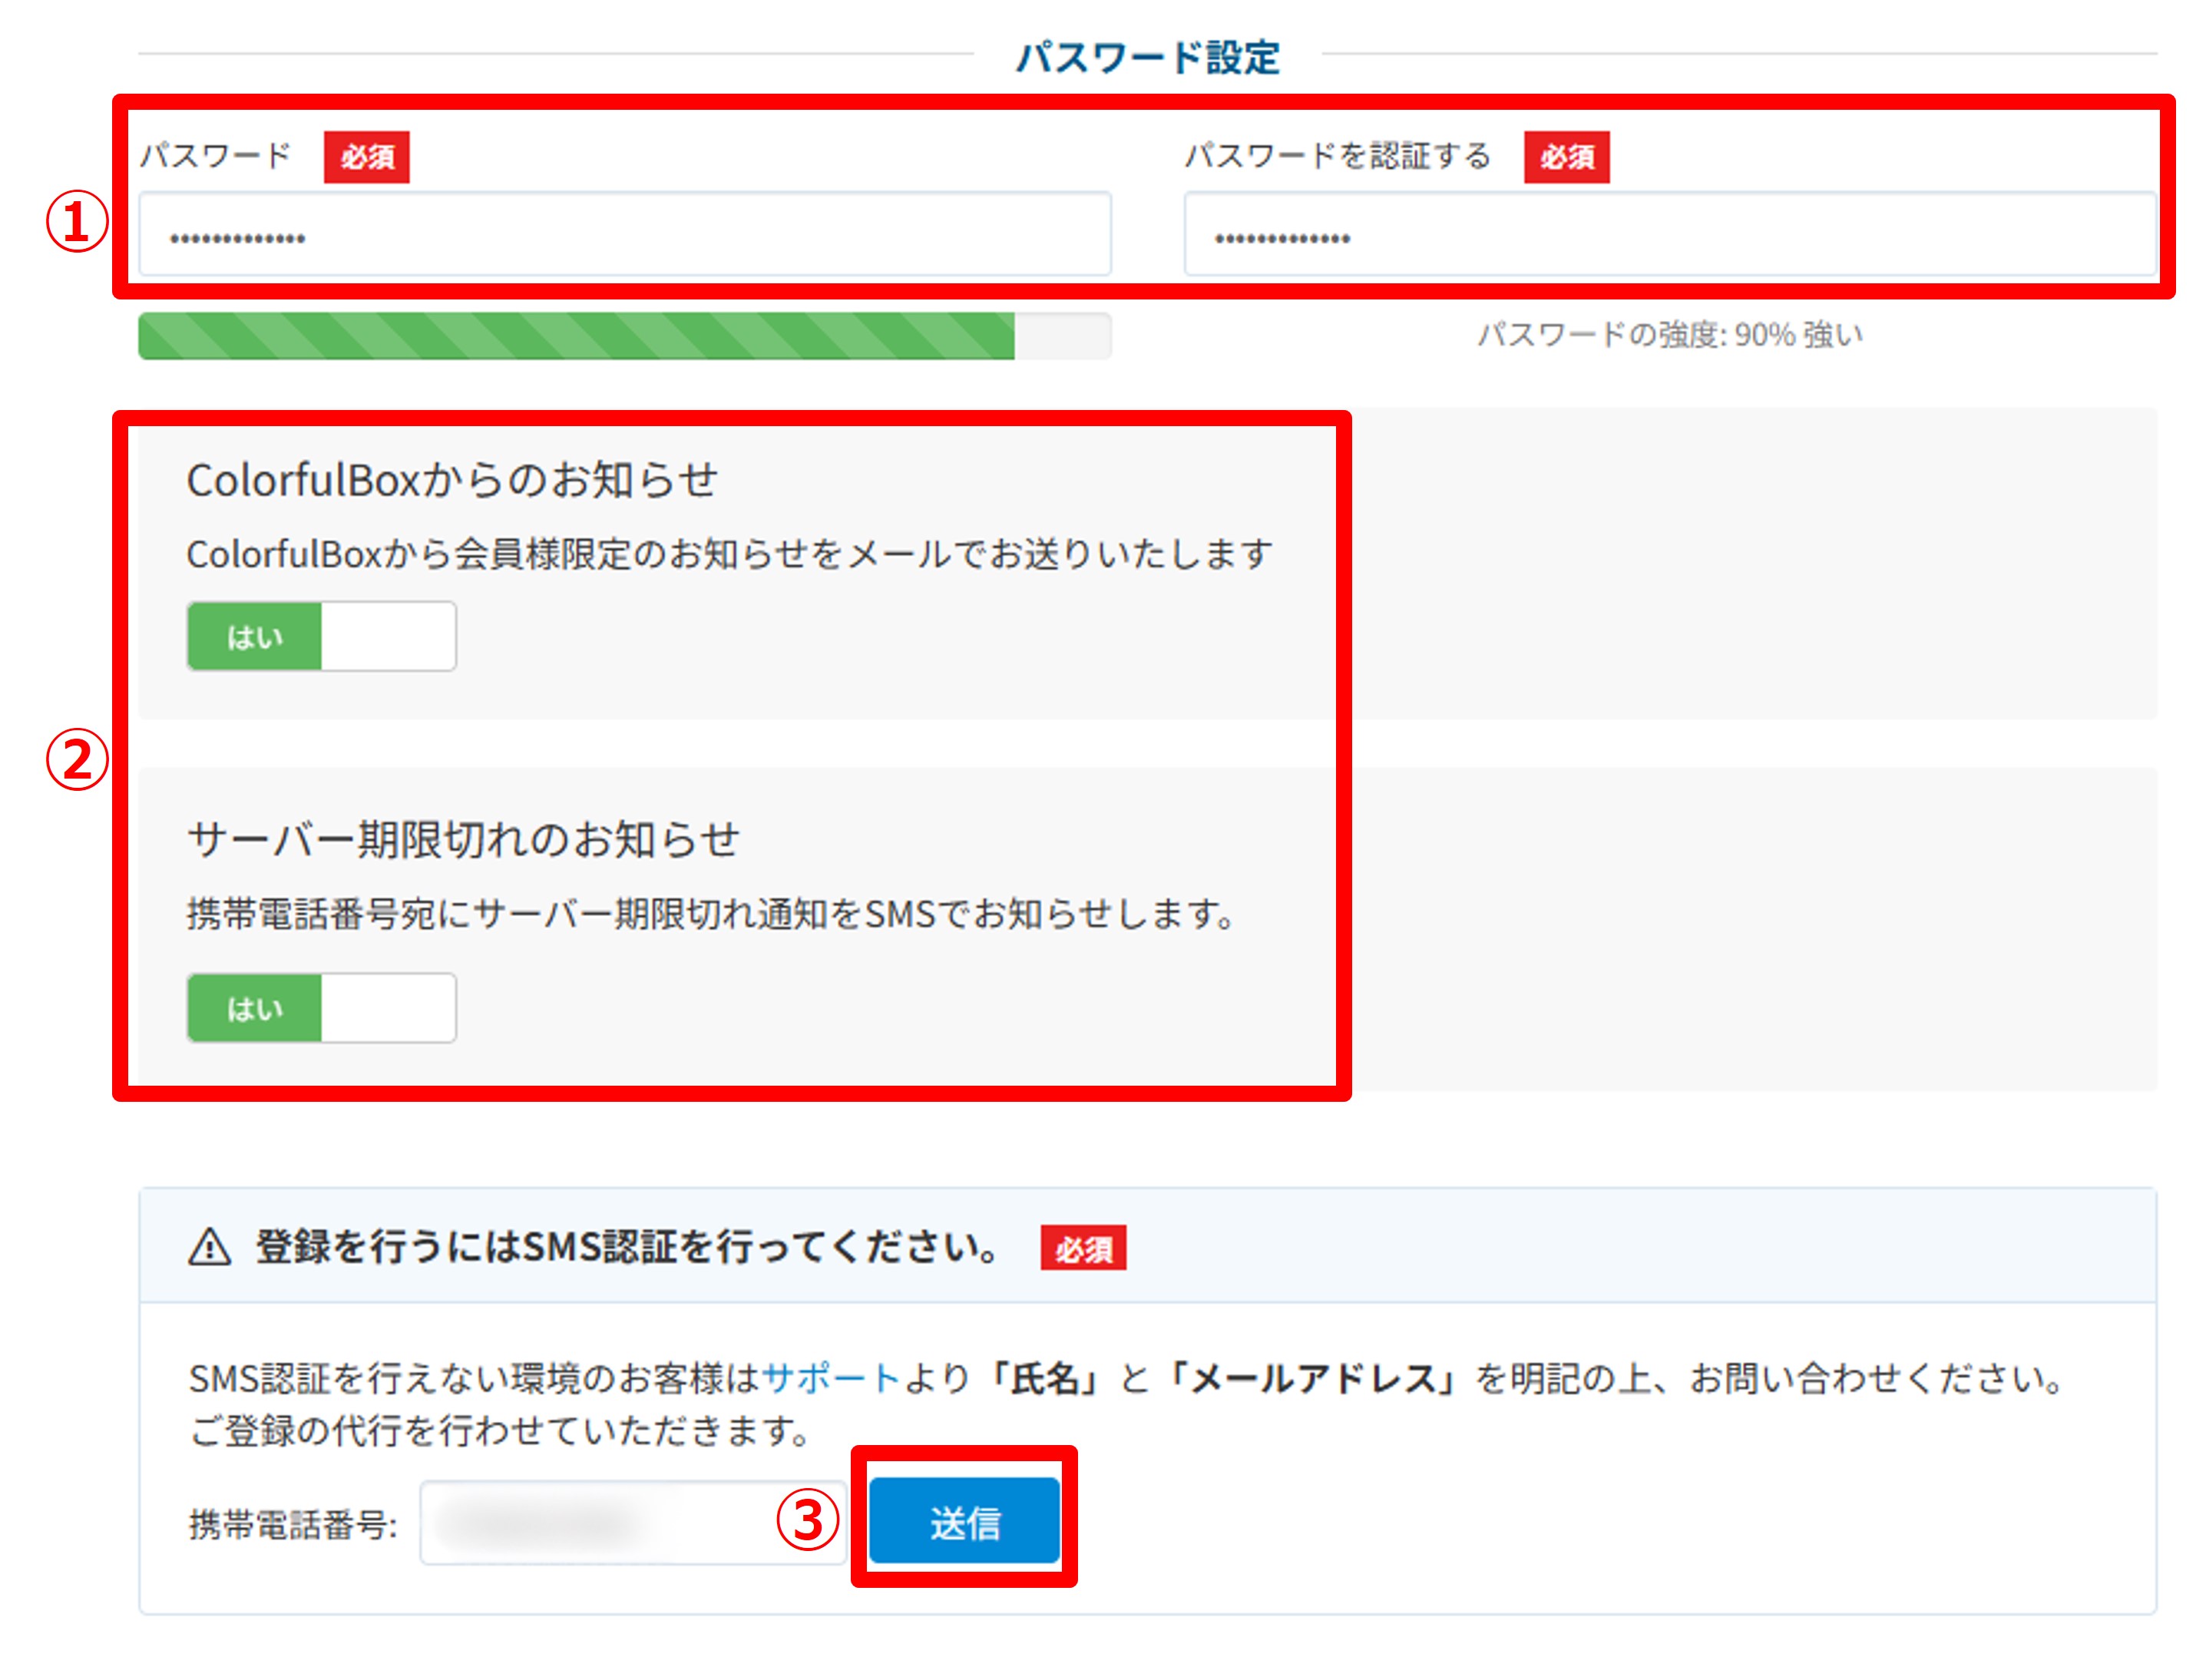Click the パスワードの強度: 90% 強い text

tap(1669, 334)
